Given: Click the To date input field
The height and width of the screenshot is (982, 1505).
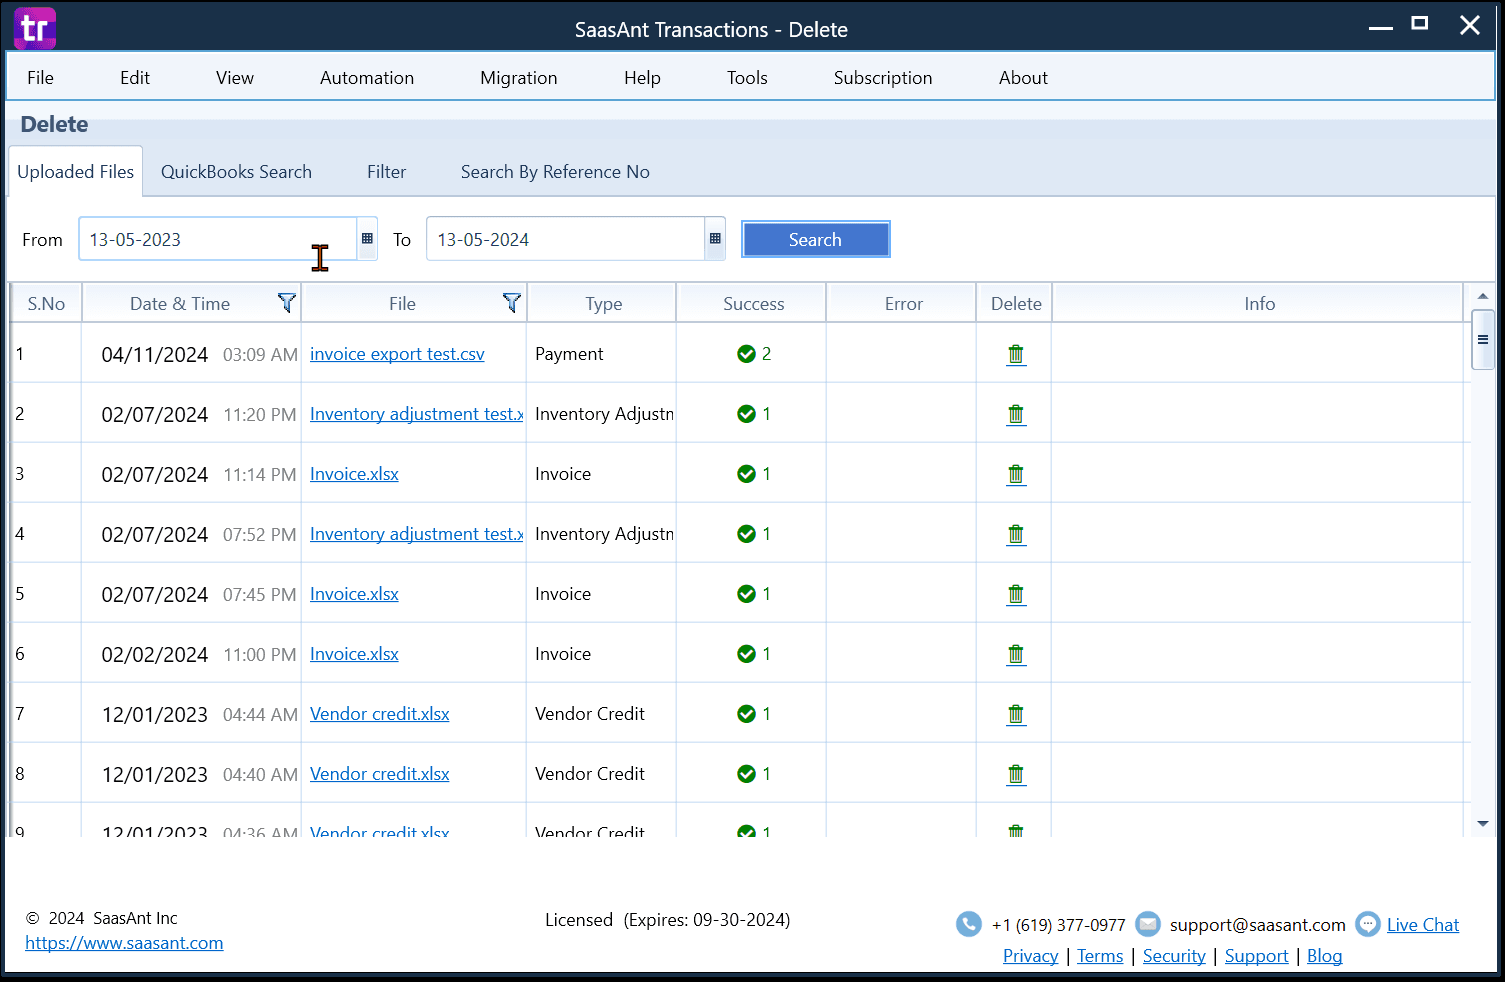Looking at the screenshot, I should point(566,239).
